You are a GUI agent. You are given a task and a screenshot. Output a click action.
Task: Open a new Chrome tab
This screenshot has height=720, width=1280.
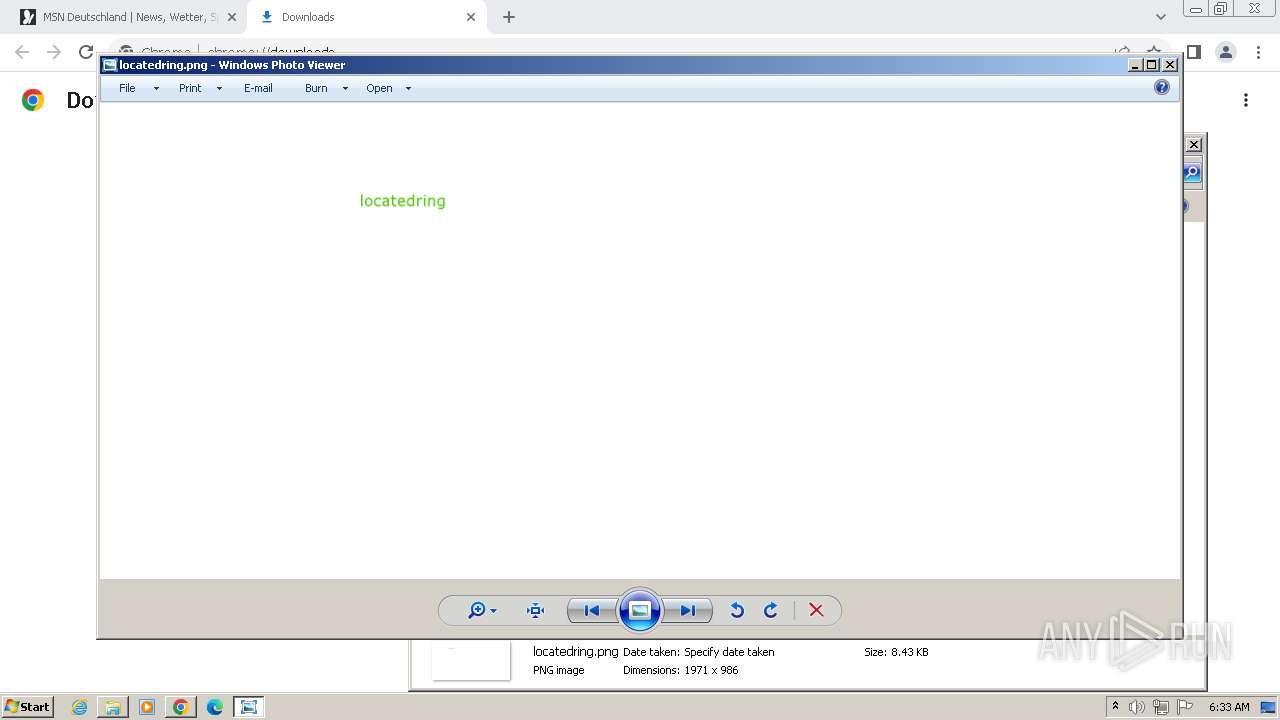click(509, 17)
